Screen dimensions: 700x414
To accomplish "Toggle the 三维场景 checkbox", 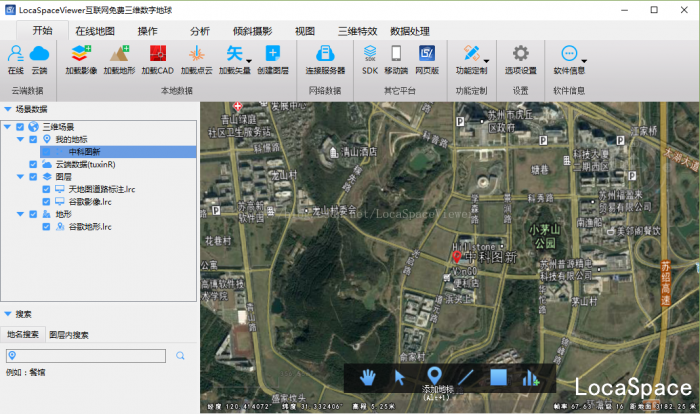I will [20, 127].
